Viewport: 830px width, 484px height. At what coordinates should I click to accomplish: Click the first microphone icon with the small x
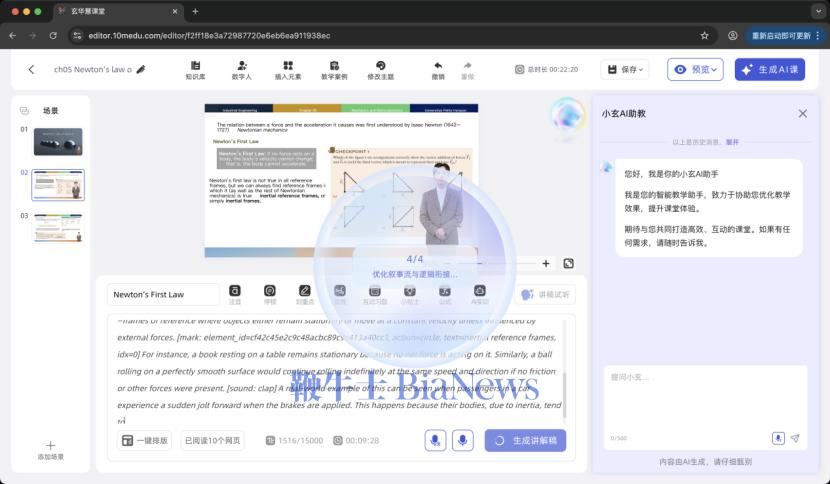point(435,441)
